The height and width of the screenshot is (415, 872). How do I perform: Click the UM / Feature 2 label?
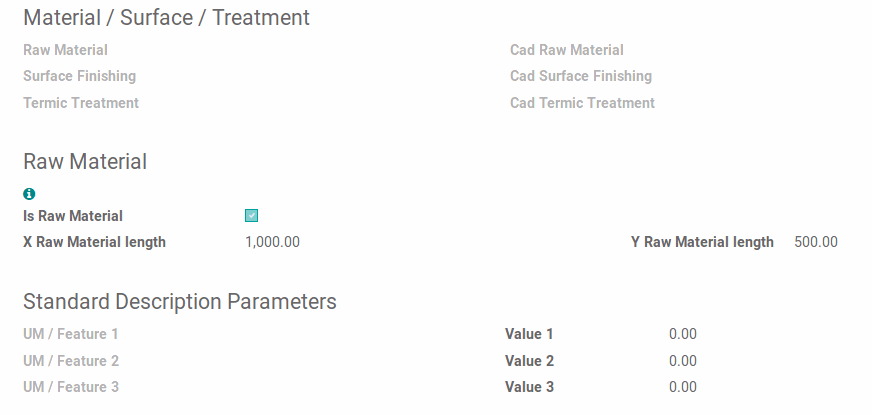(71, 361)
